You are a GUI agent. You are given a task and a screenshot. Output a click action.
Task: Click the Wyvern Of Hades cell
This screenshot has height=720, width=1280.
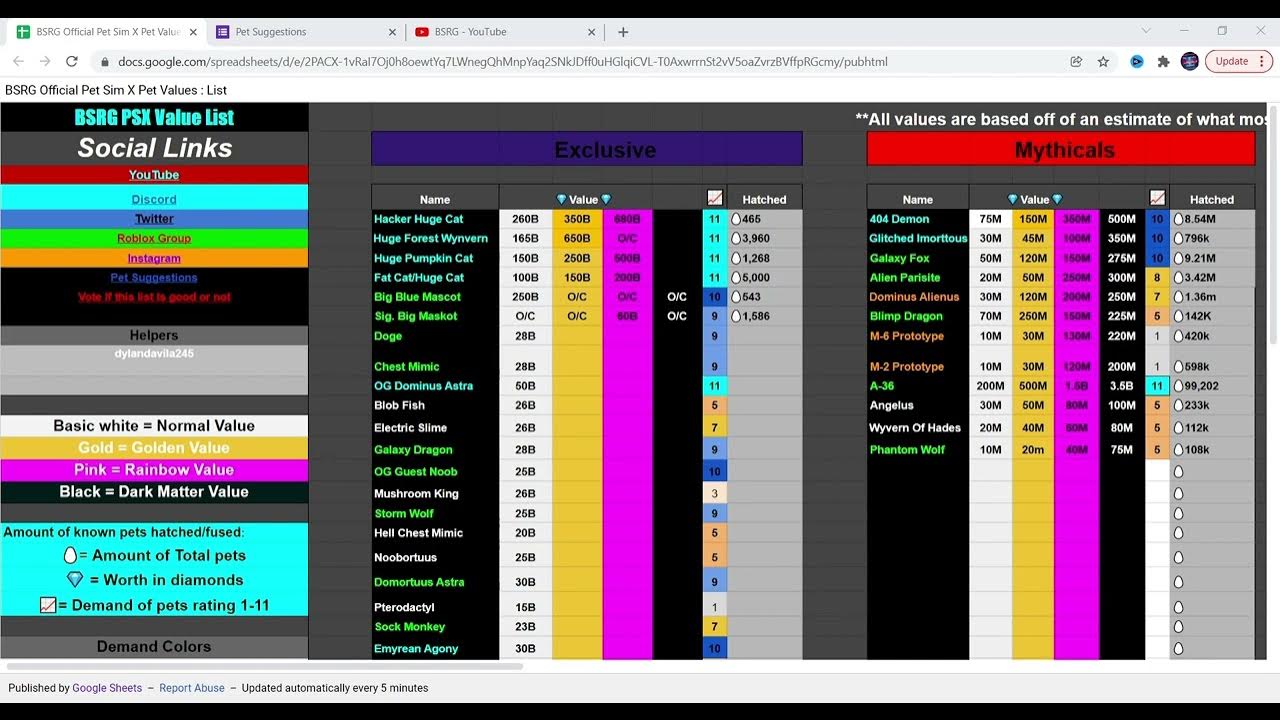918,428
